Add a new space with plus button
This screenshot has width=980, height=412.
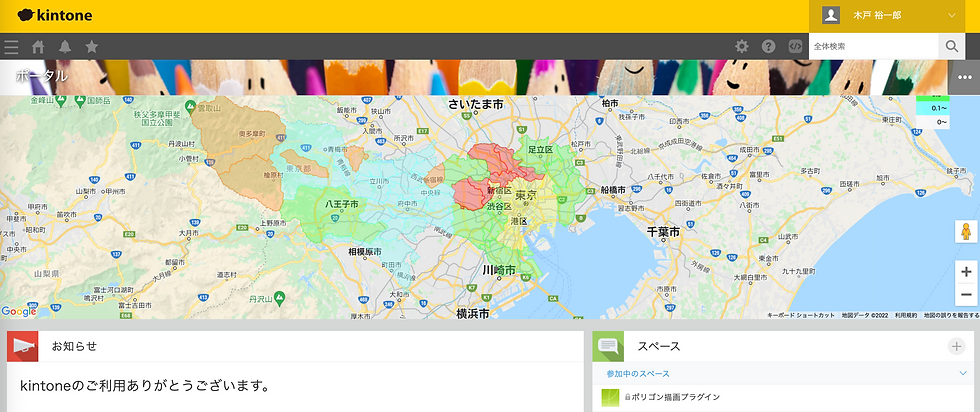956,346
